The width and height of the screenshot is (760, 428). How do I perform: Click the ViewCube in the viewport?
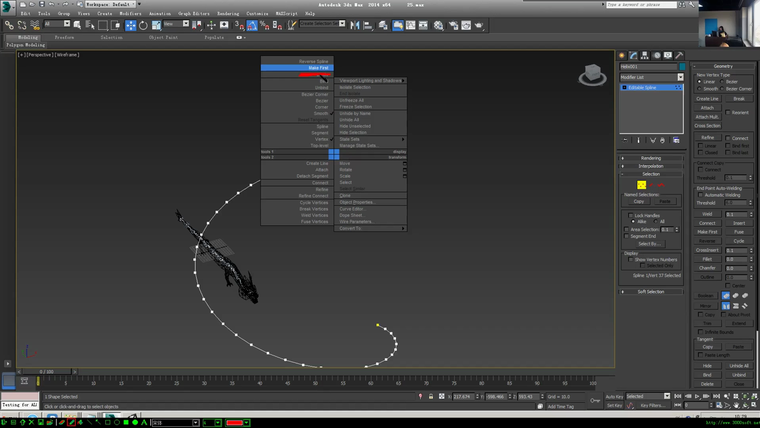(x=594, y=73)
